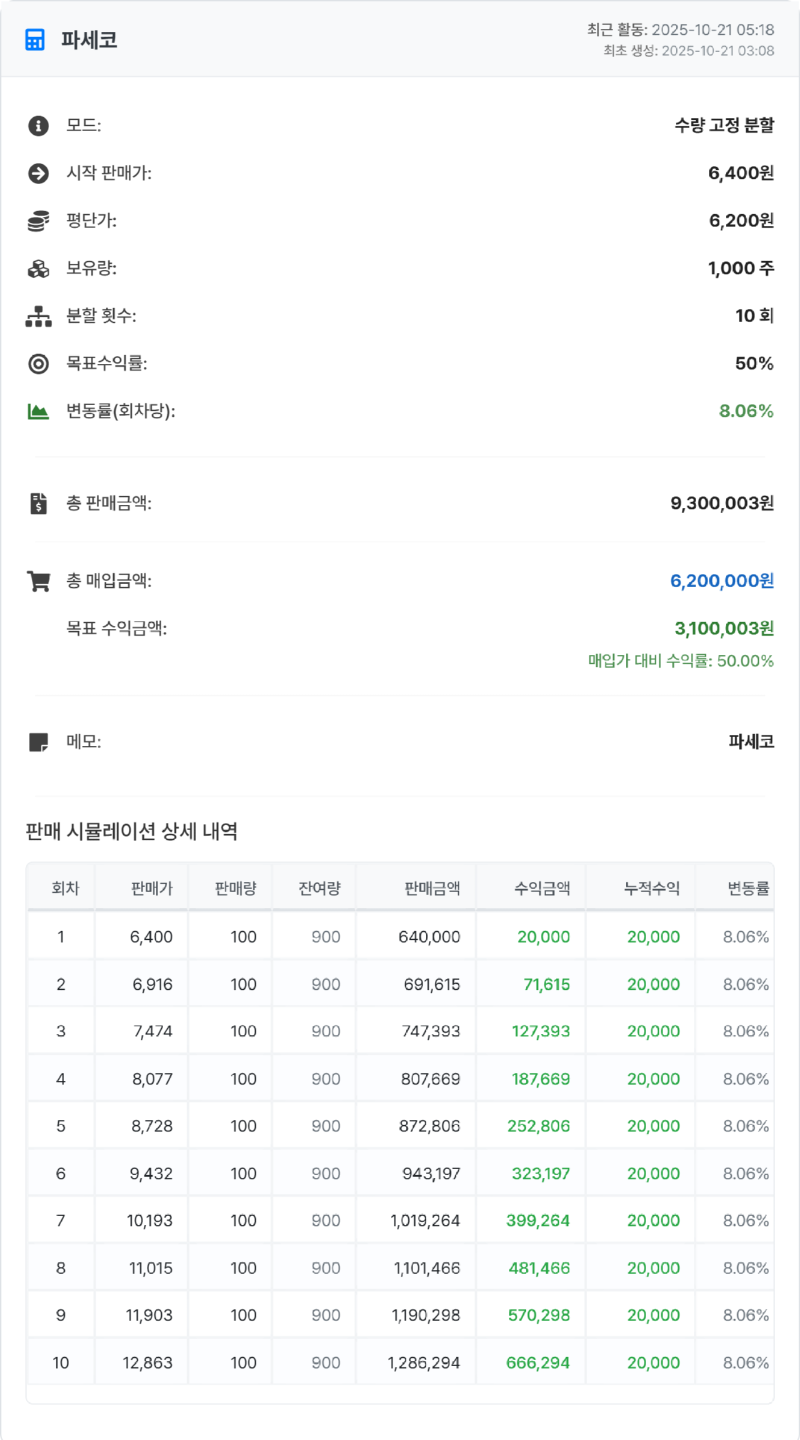The image size is (800, 1440).
Task: Select the arrow icon beside 시작 판매가
Action: 38,174
